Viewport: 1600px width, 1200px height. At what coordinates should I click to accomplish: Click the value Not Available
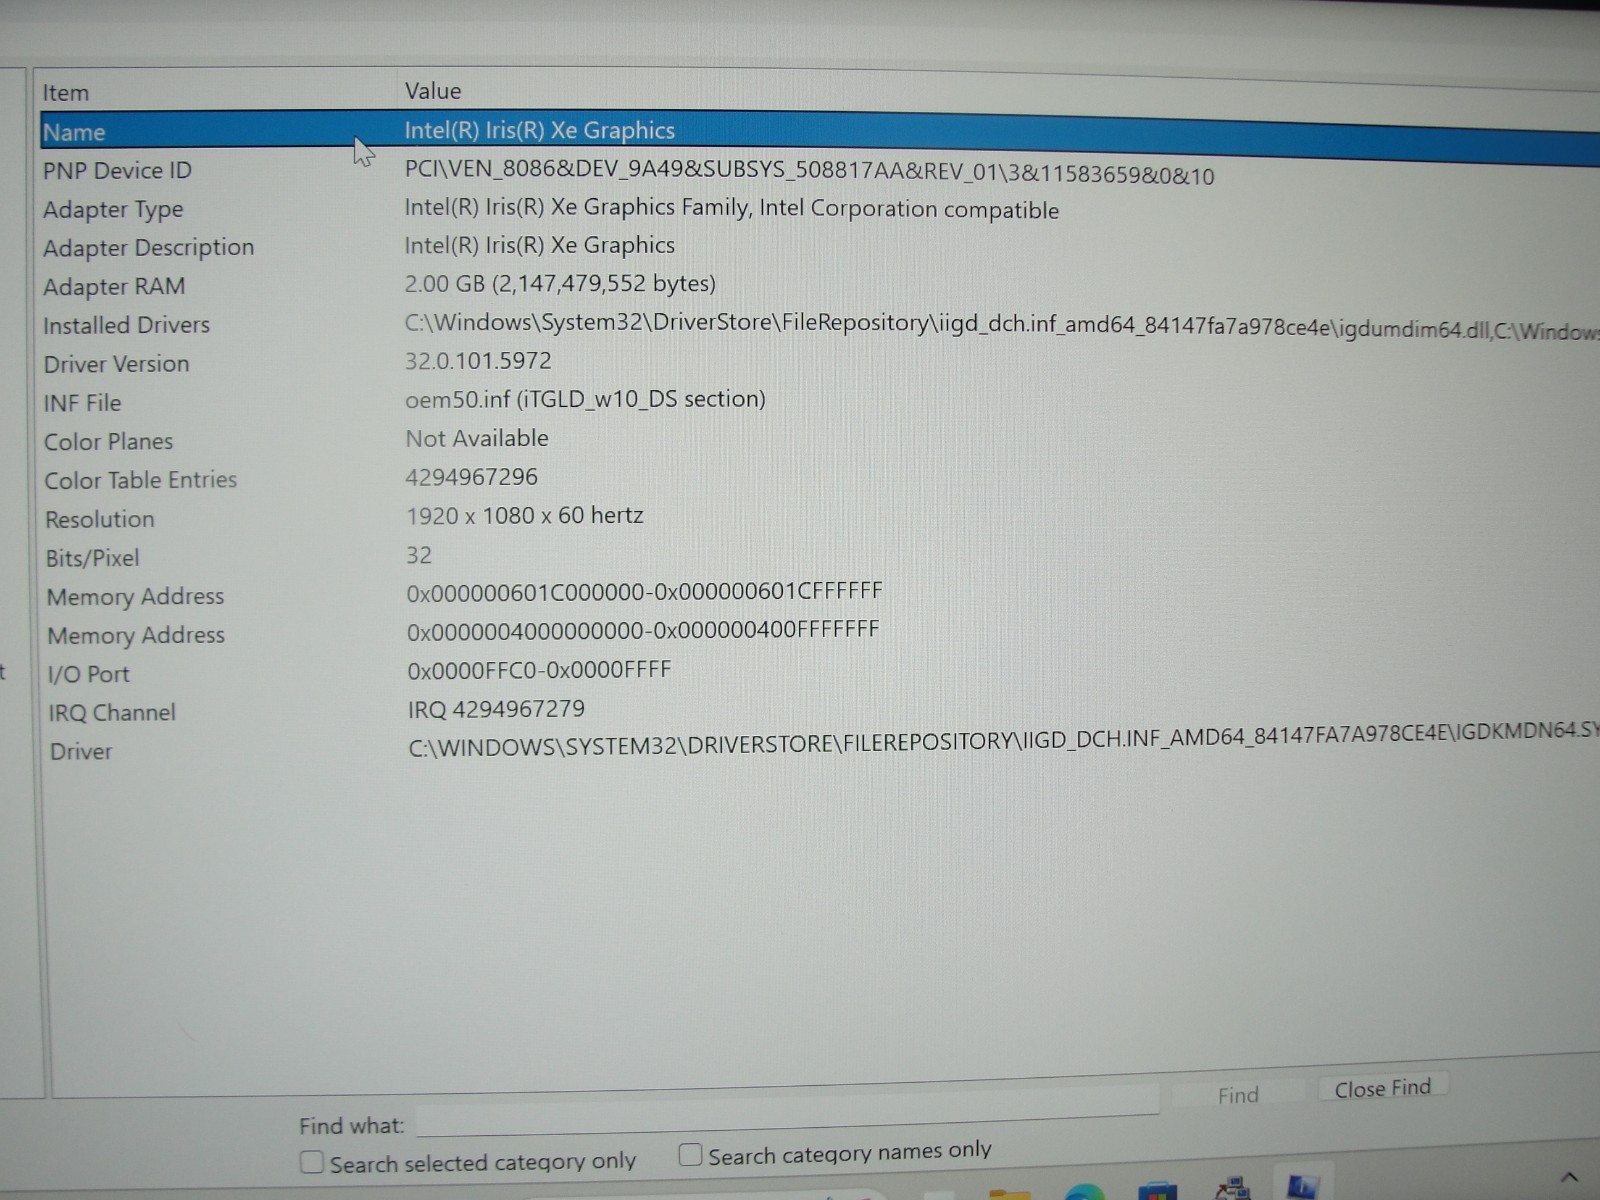coord(477,438)
